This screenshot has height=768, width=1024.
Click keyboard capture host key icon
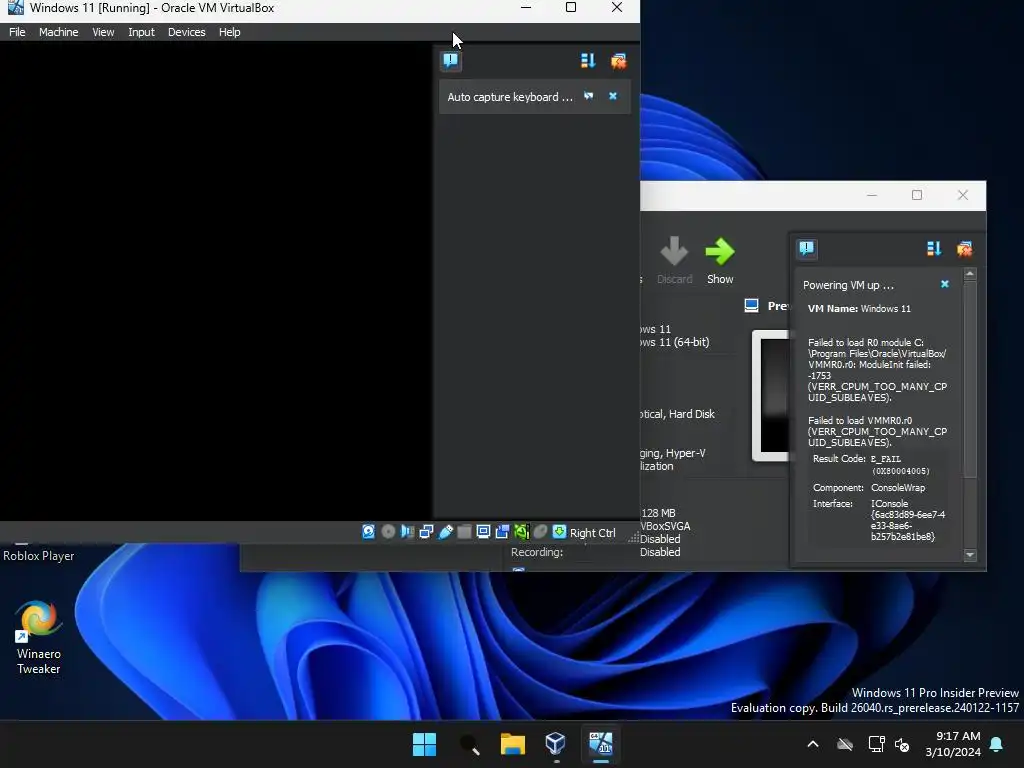(x=560, y=532)
